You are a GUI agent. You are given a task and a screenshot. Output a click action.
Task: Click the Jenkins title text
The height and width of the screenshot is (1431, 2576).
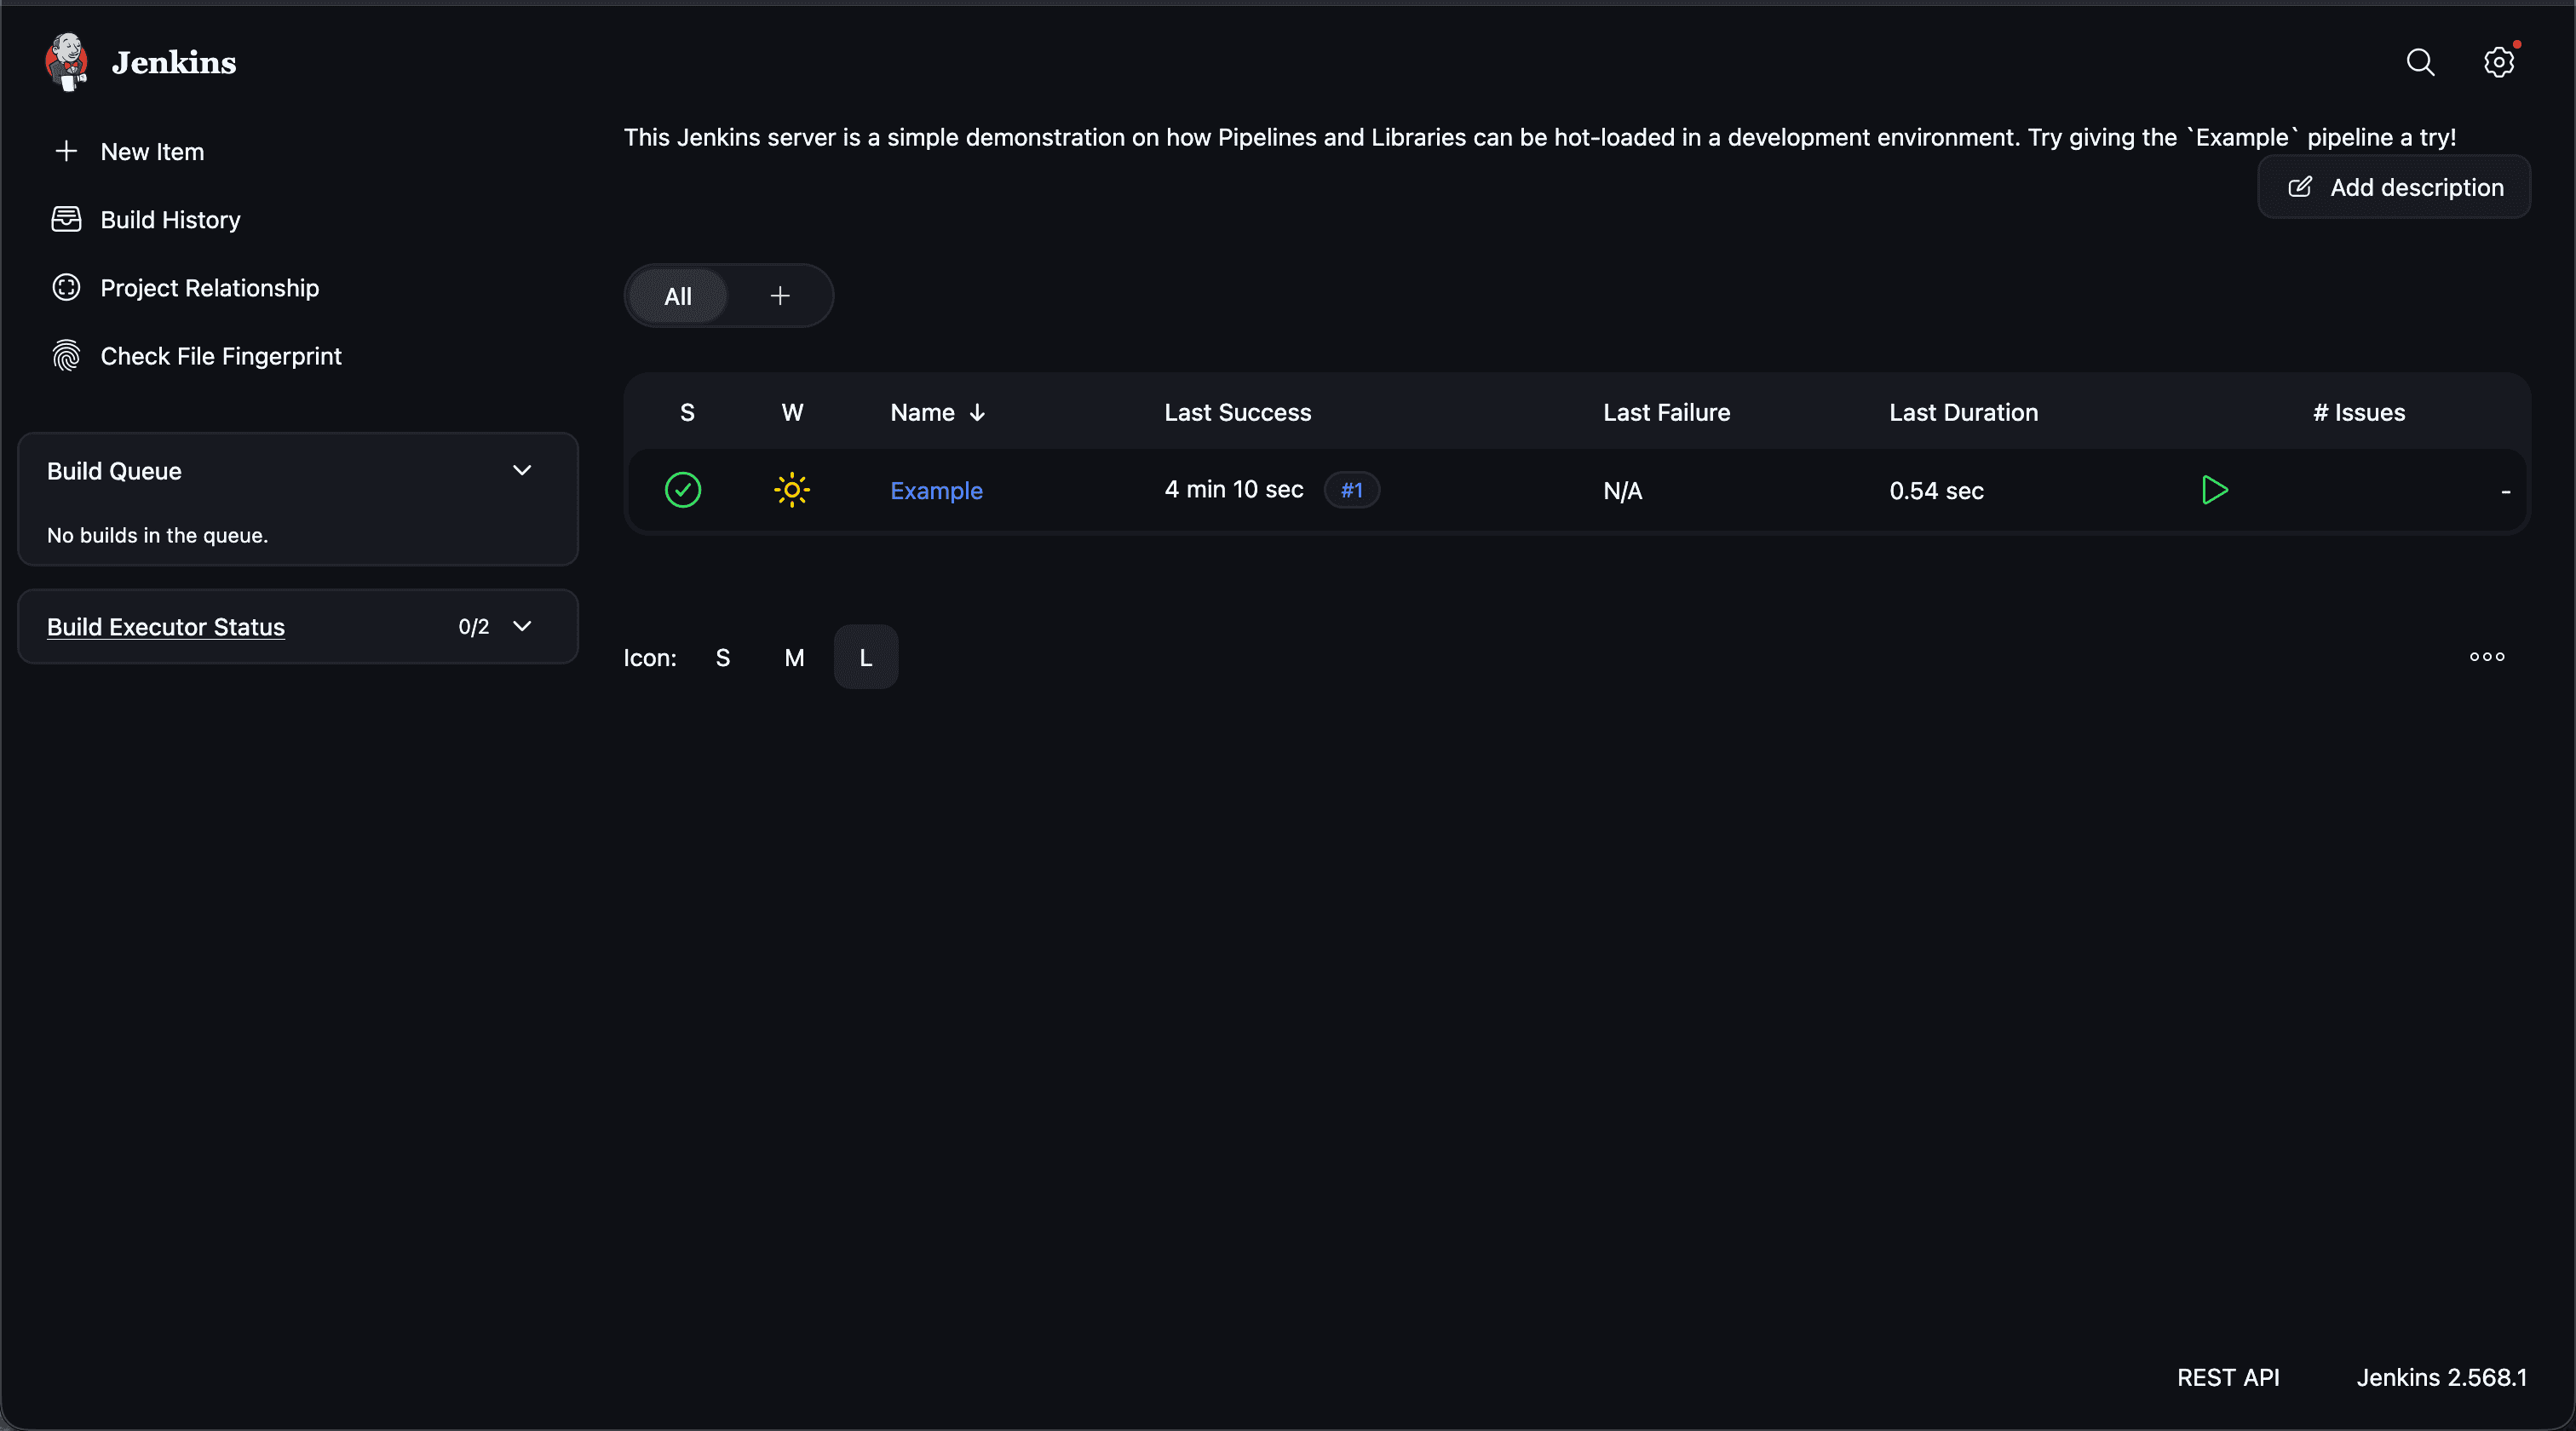click(174, 62)
